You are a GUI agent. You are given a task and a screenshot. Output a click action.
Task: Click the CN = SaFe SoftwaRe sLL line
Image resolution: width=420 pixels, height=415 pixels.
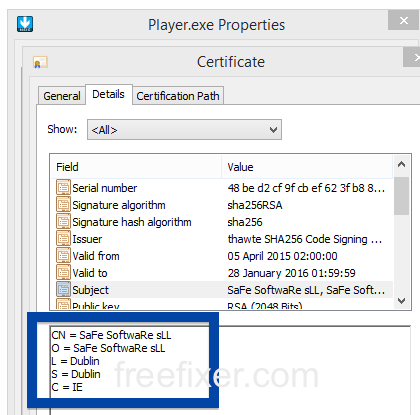point(111,335)
